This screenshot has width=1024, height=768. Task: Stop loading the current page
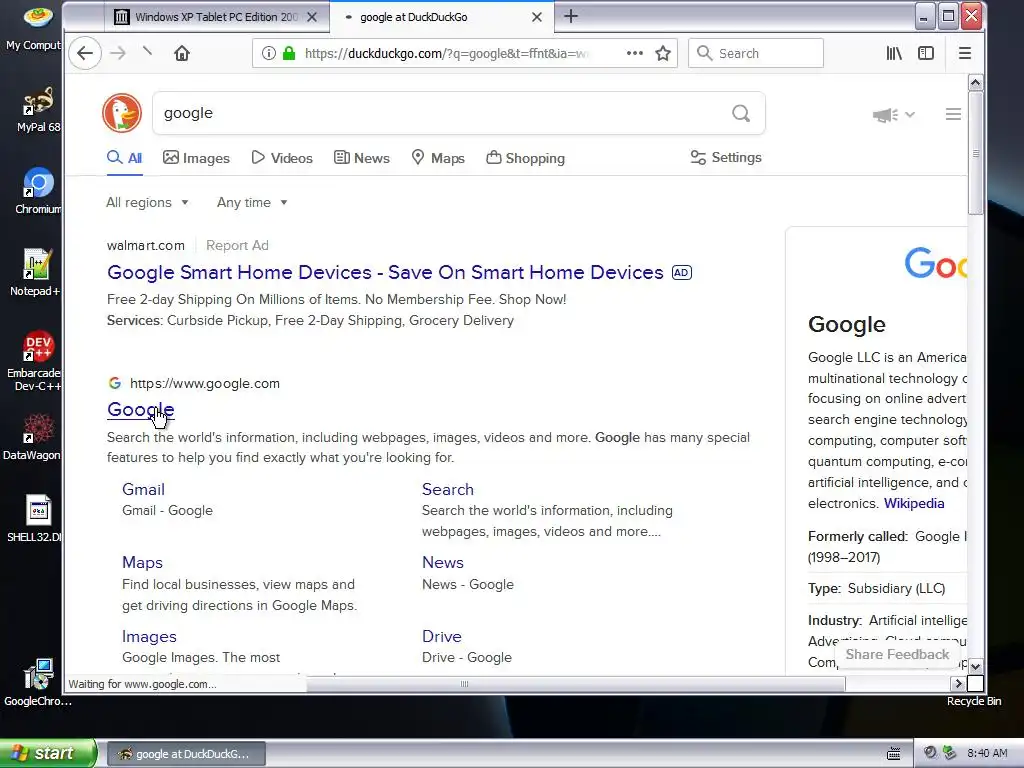click(x=147, y=52)
